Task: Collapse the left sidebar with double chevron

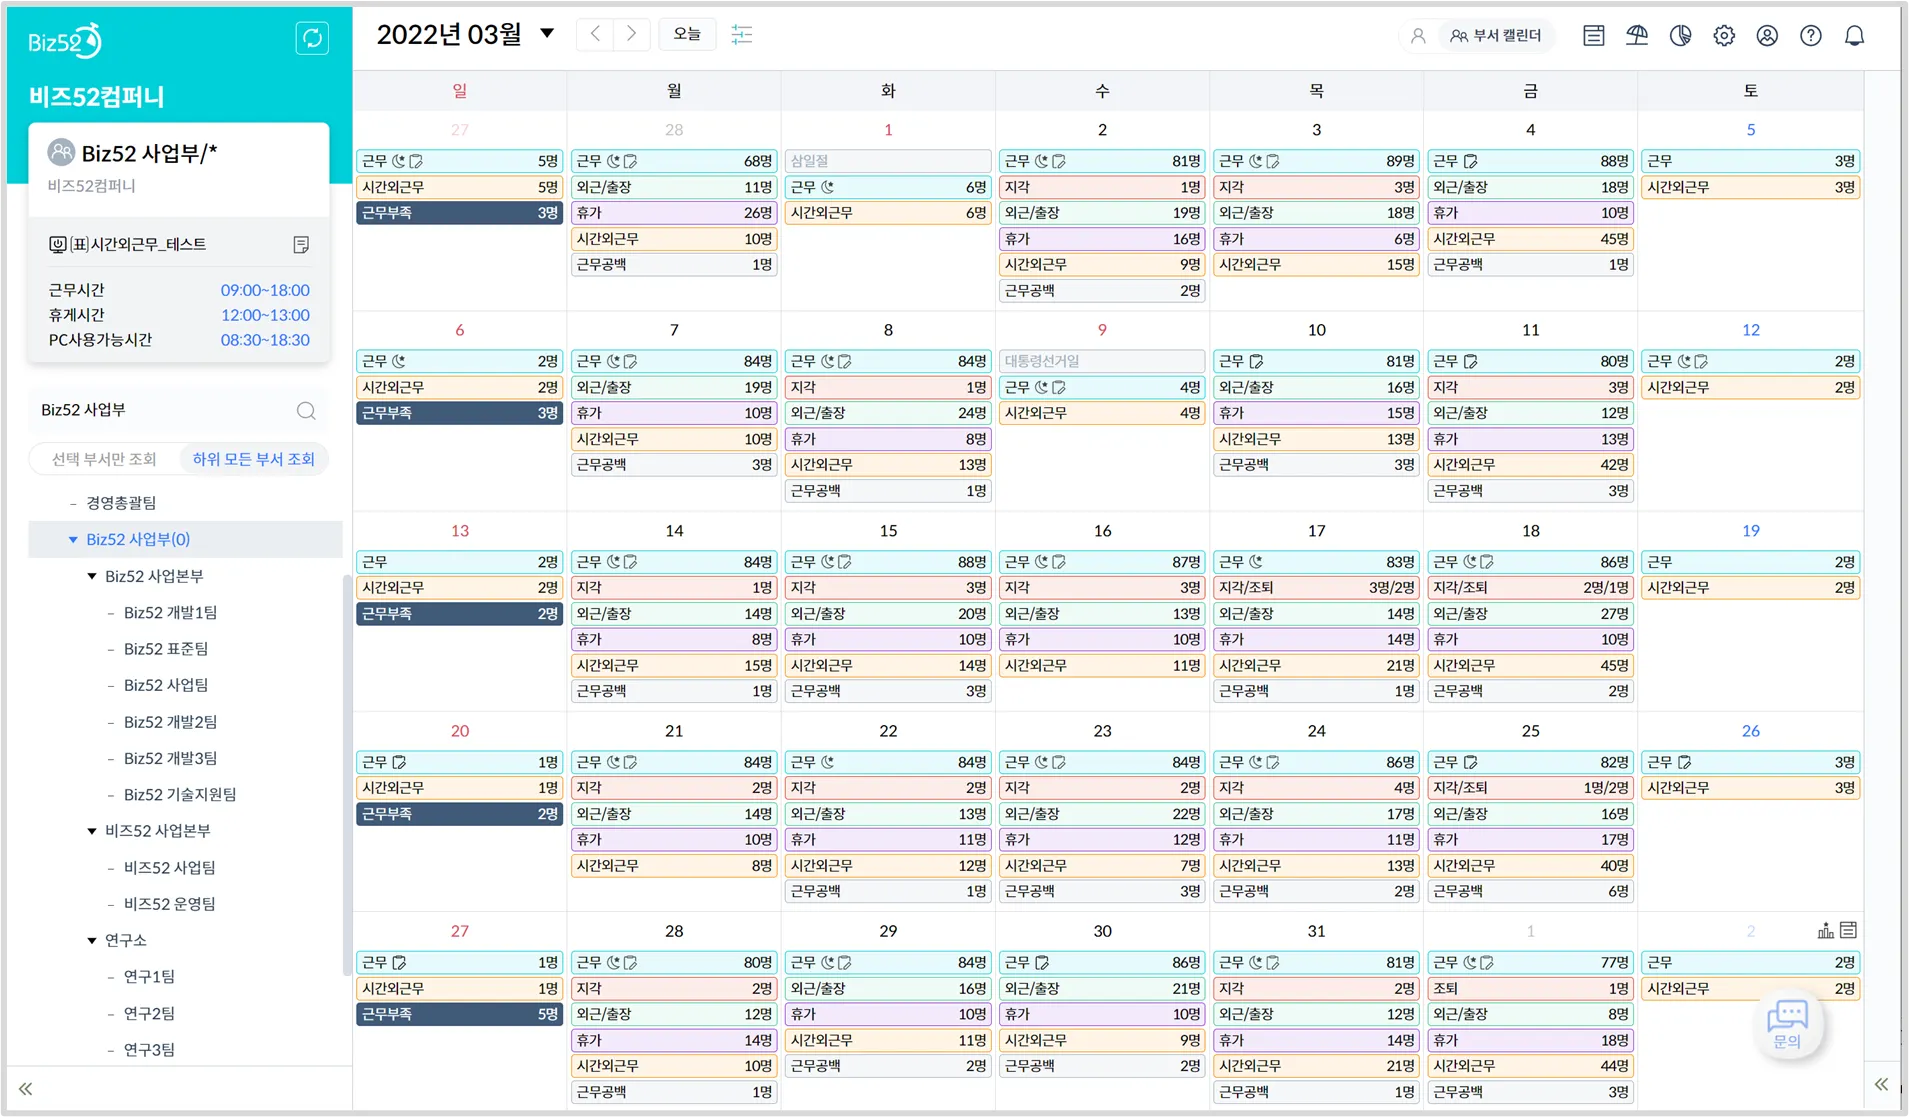Action: click(x=26, y=1088)
